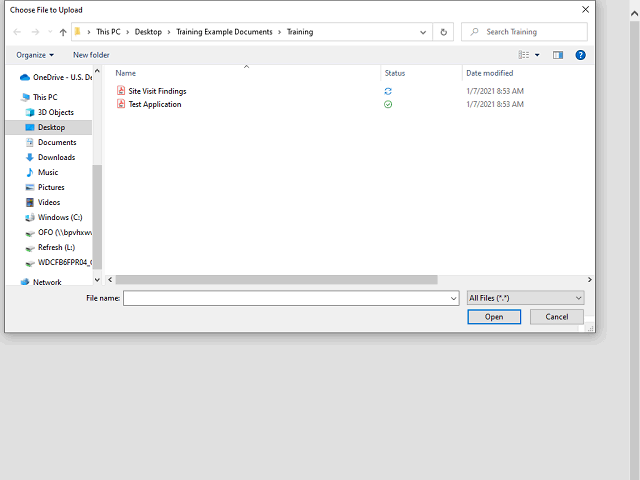Select the WDCFB6FPR04 network drive
Screen dimensions: 640x480
[58, 262]
